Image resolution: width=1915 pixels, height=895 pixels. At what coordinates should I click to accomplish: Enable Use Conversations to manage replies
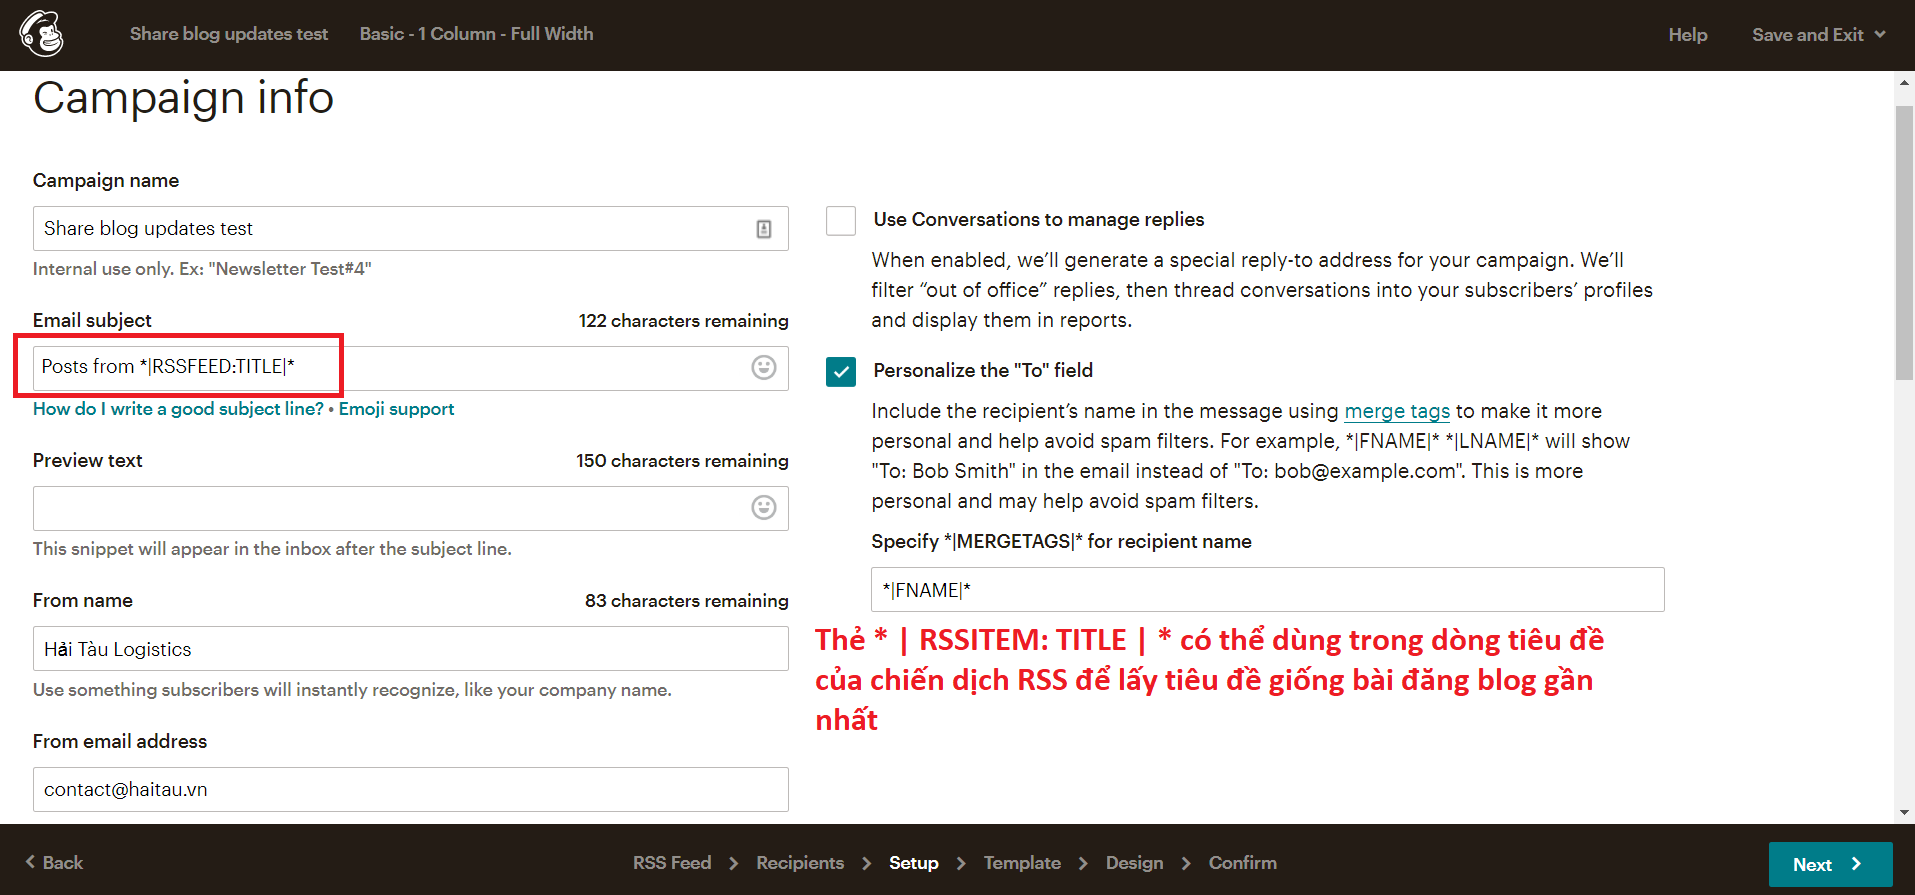point(841,221)
